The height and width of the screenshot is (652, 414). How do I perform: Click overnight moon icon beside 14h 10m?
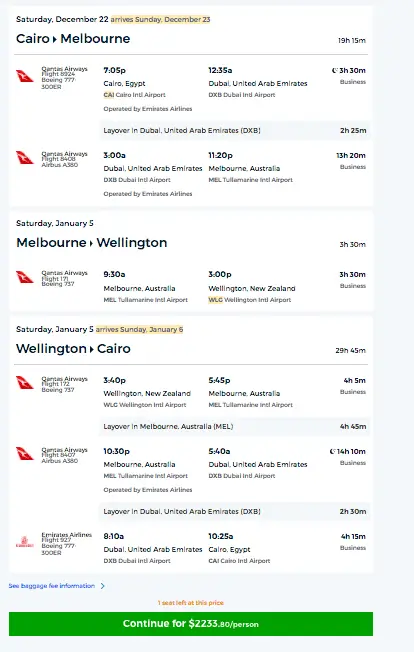[x=332, y=451]
